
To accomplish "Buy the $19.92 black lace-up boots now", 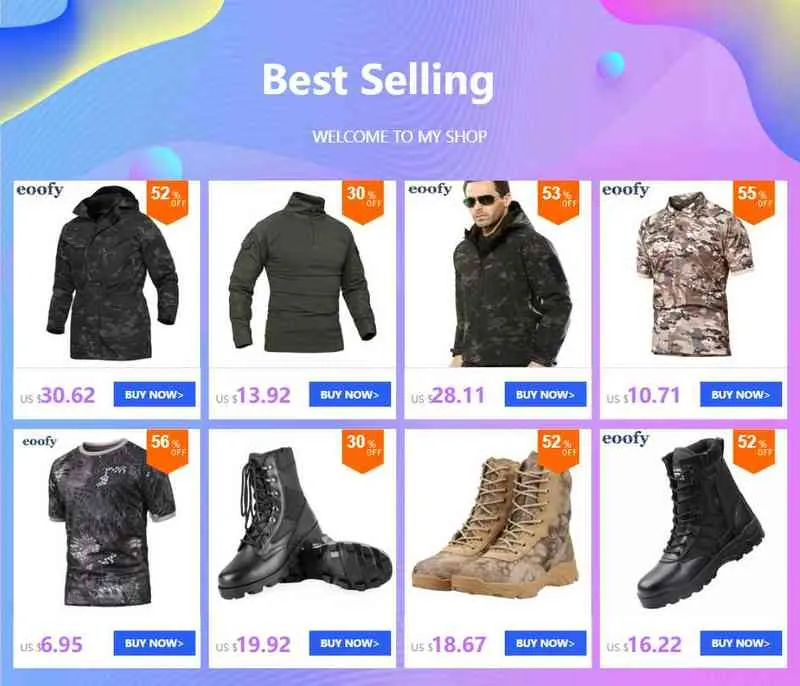I will click(349, 643).
